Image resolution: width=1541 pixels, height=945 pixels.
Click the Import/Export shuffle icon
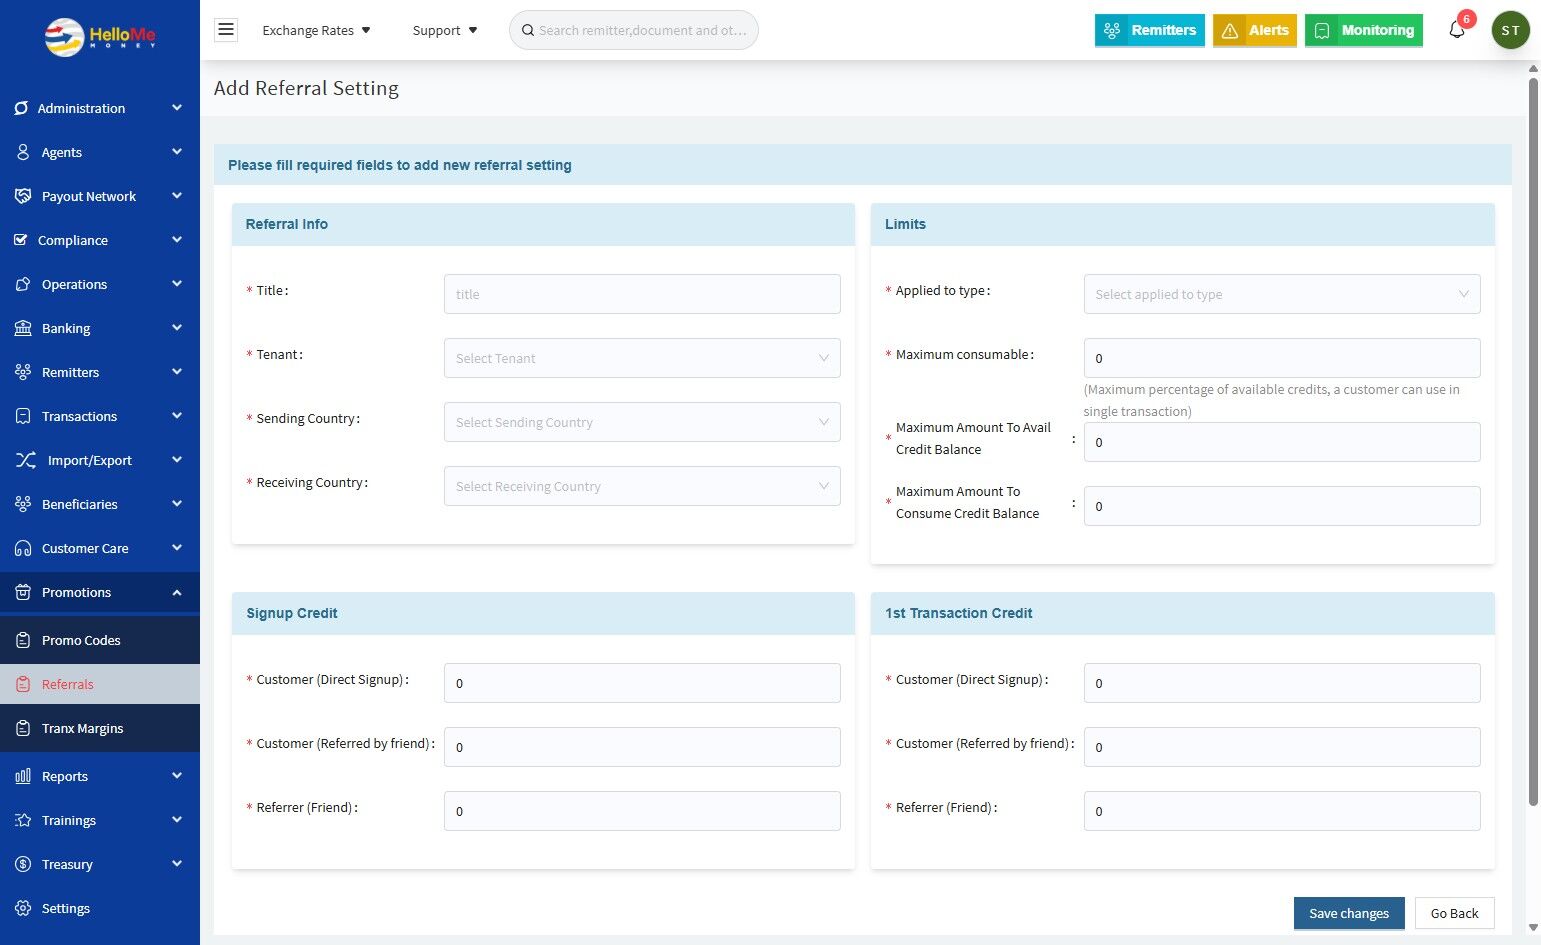click(x=26, y=460)
